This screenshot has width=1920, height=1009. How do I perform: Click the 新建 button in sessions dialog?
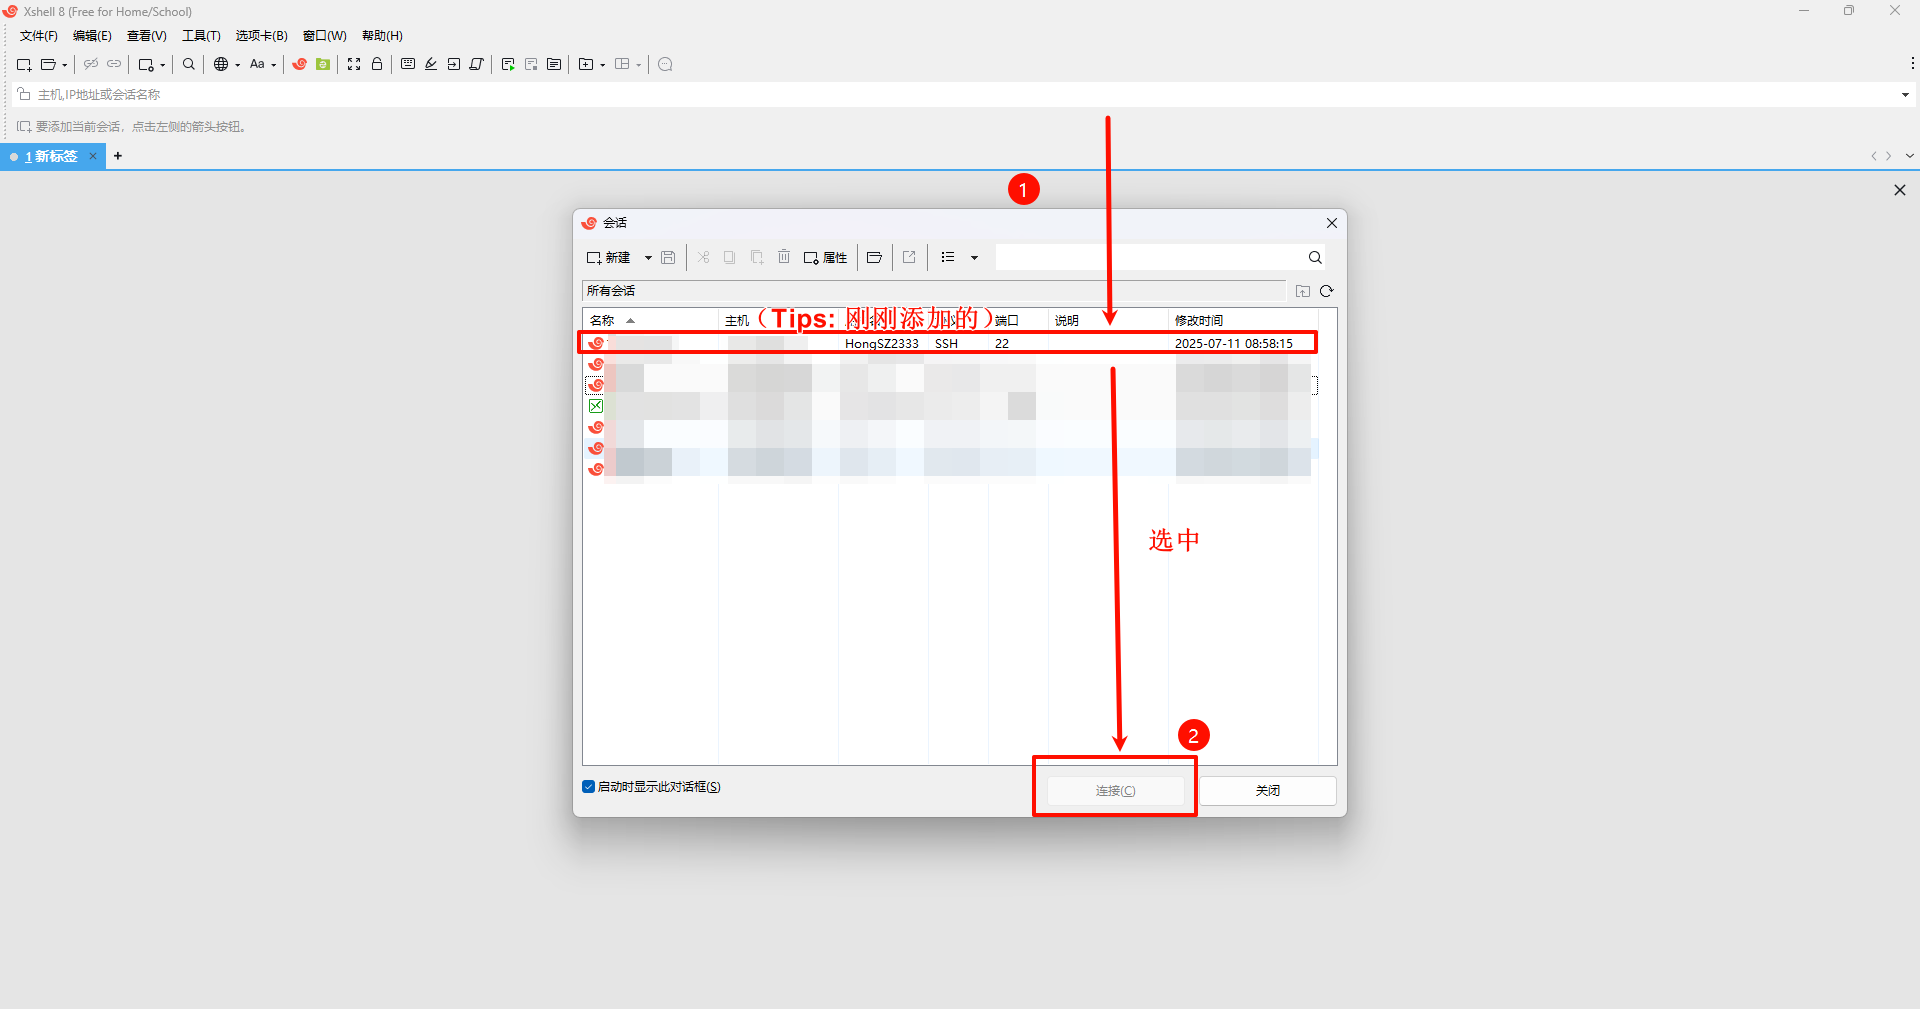tap(609, 258)
